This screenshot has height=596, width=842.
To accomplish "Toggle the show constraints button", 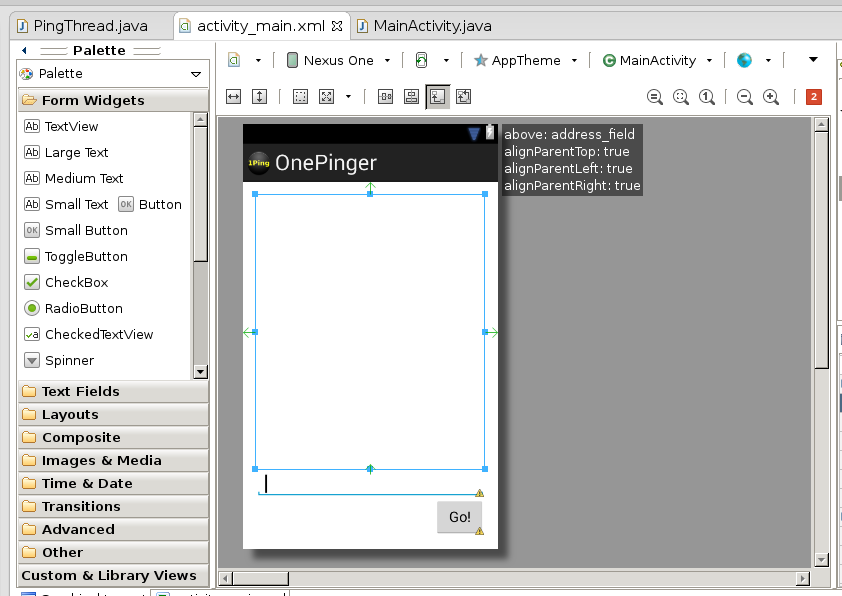I will pyautogui.click(x=438, y=97).
